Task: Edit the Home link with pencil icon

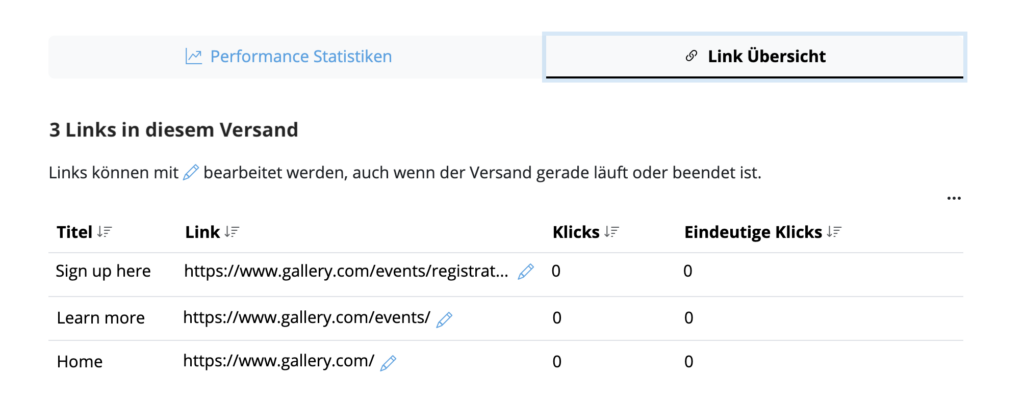Action: [389, 363]
